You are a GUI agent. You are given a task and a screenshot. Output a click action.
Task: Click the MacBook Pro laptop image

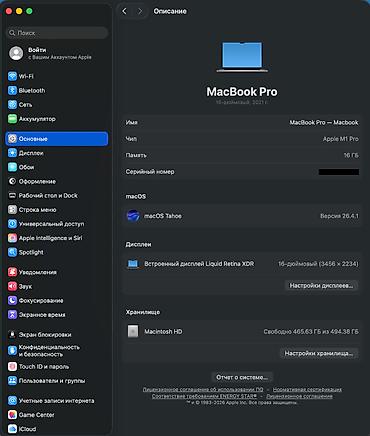[x=242, y=57]
